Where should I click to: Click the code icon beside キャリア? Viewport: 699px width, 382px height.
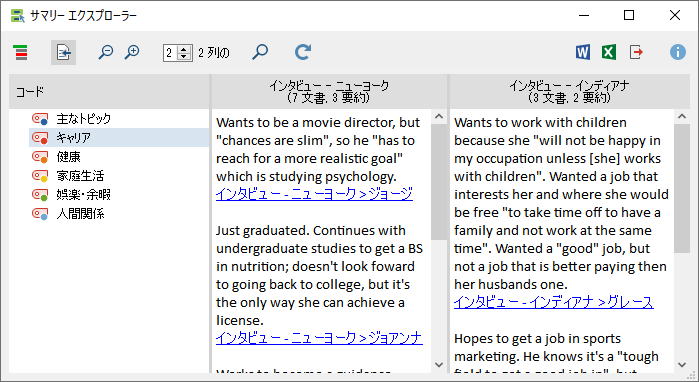pyautogui.click(x=40, y=138)
